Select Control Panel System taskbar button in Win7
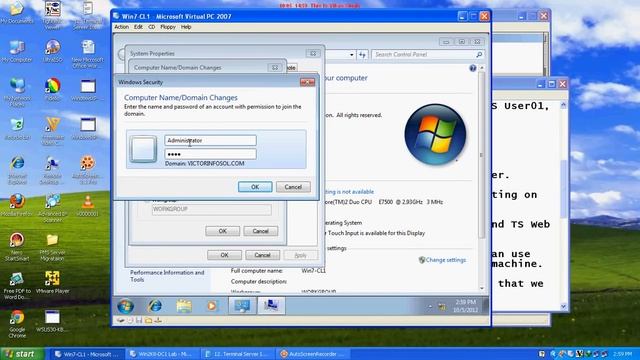 (242, 306)
